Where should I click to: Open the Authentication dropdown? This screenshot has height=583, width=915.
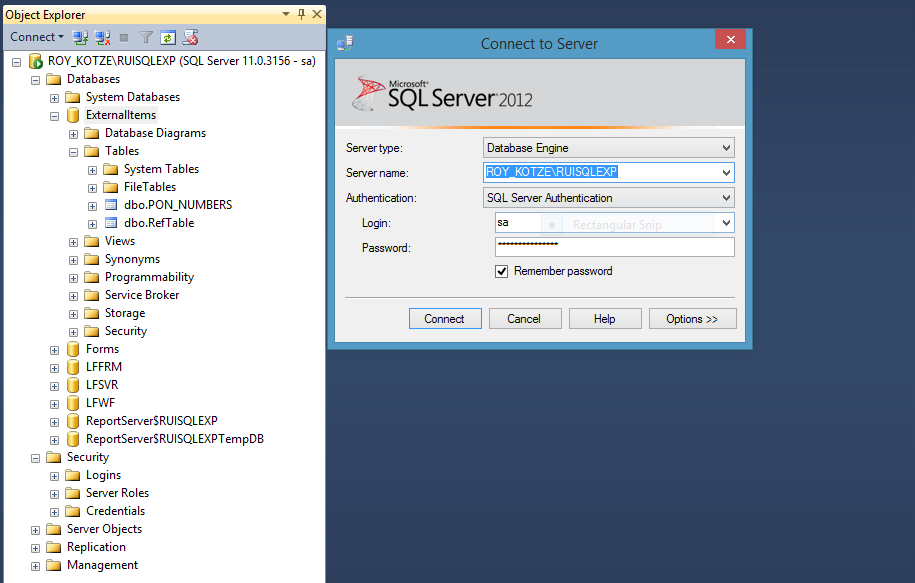(726, 198)
